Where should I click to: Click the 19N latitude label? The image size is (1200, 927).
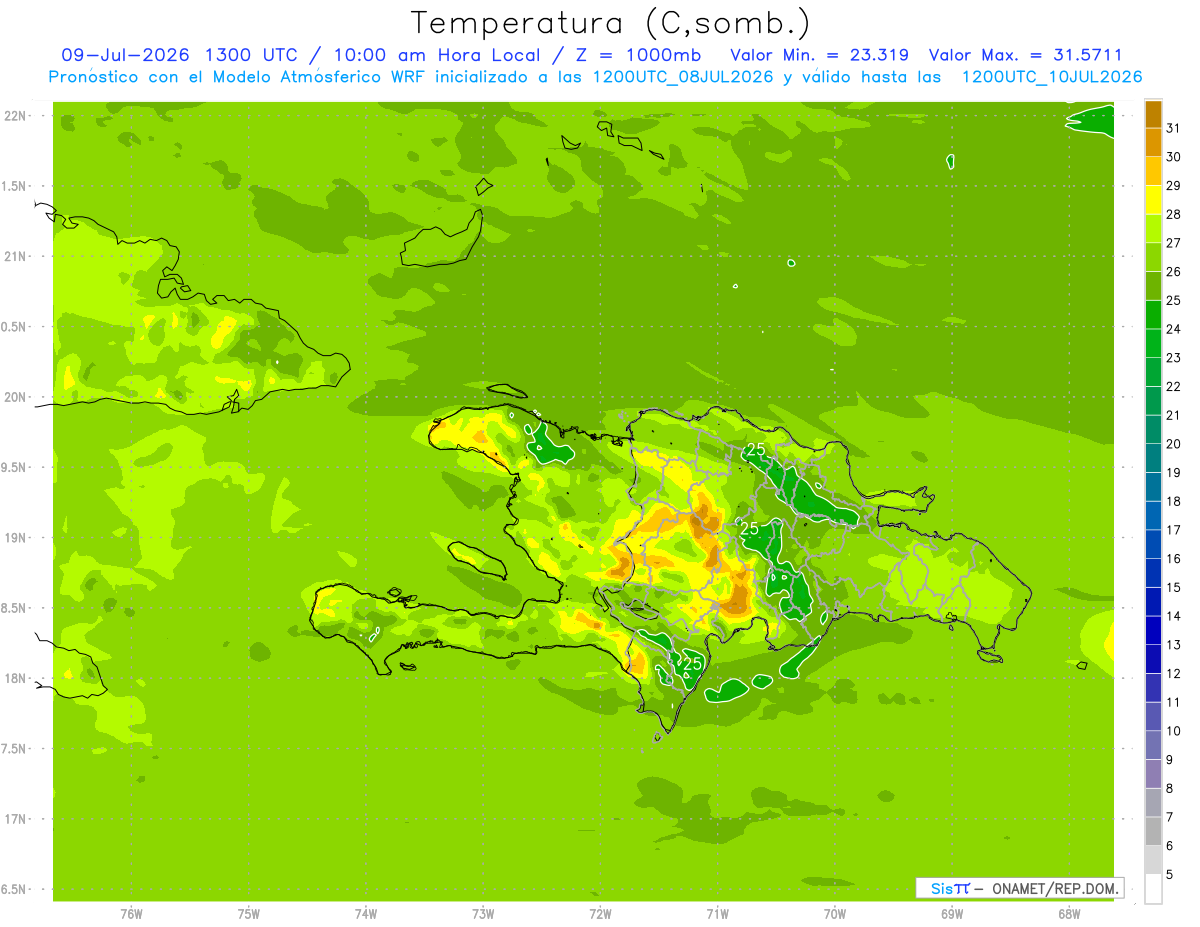[16, 538]
